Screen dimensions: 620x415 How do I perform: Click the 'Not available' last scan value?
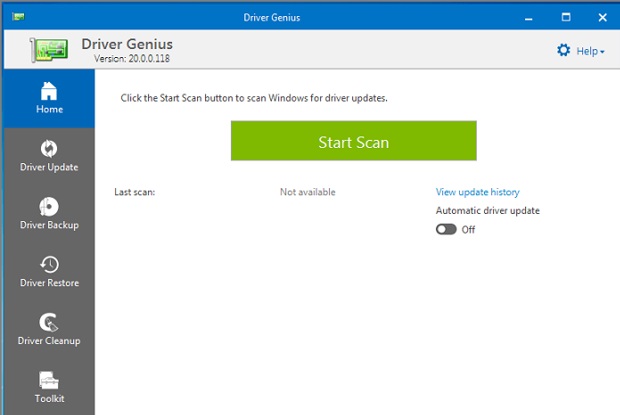point(308,192)
